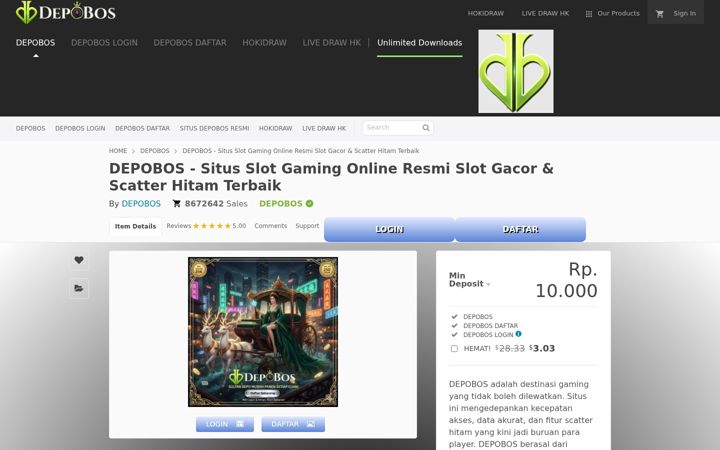Open LIVE DRAW HK in gray sub-navigation

(x=324, y=128)
